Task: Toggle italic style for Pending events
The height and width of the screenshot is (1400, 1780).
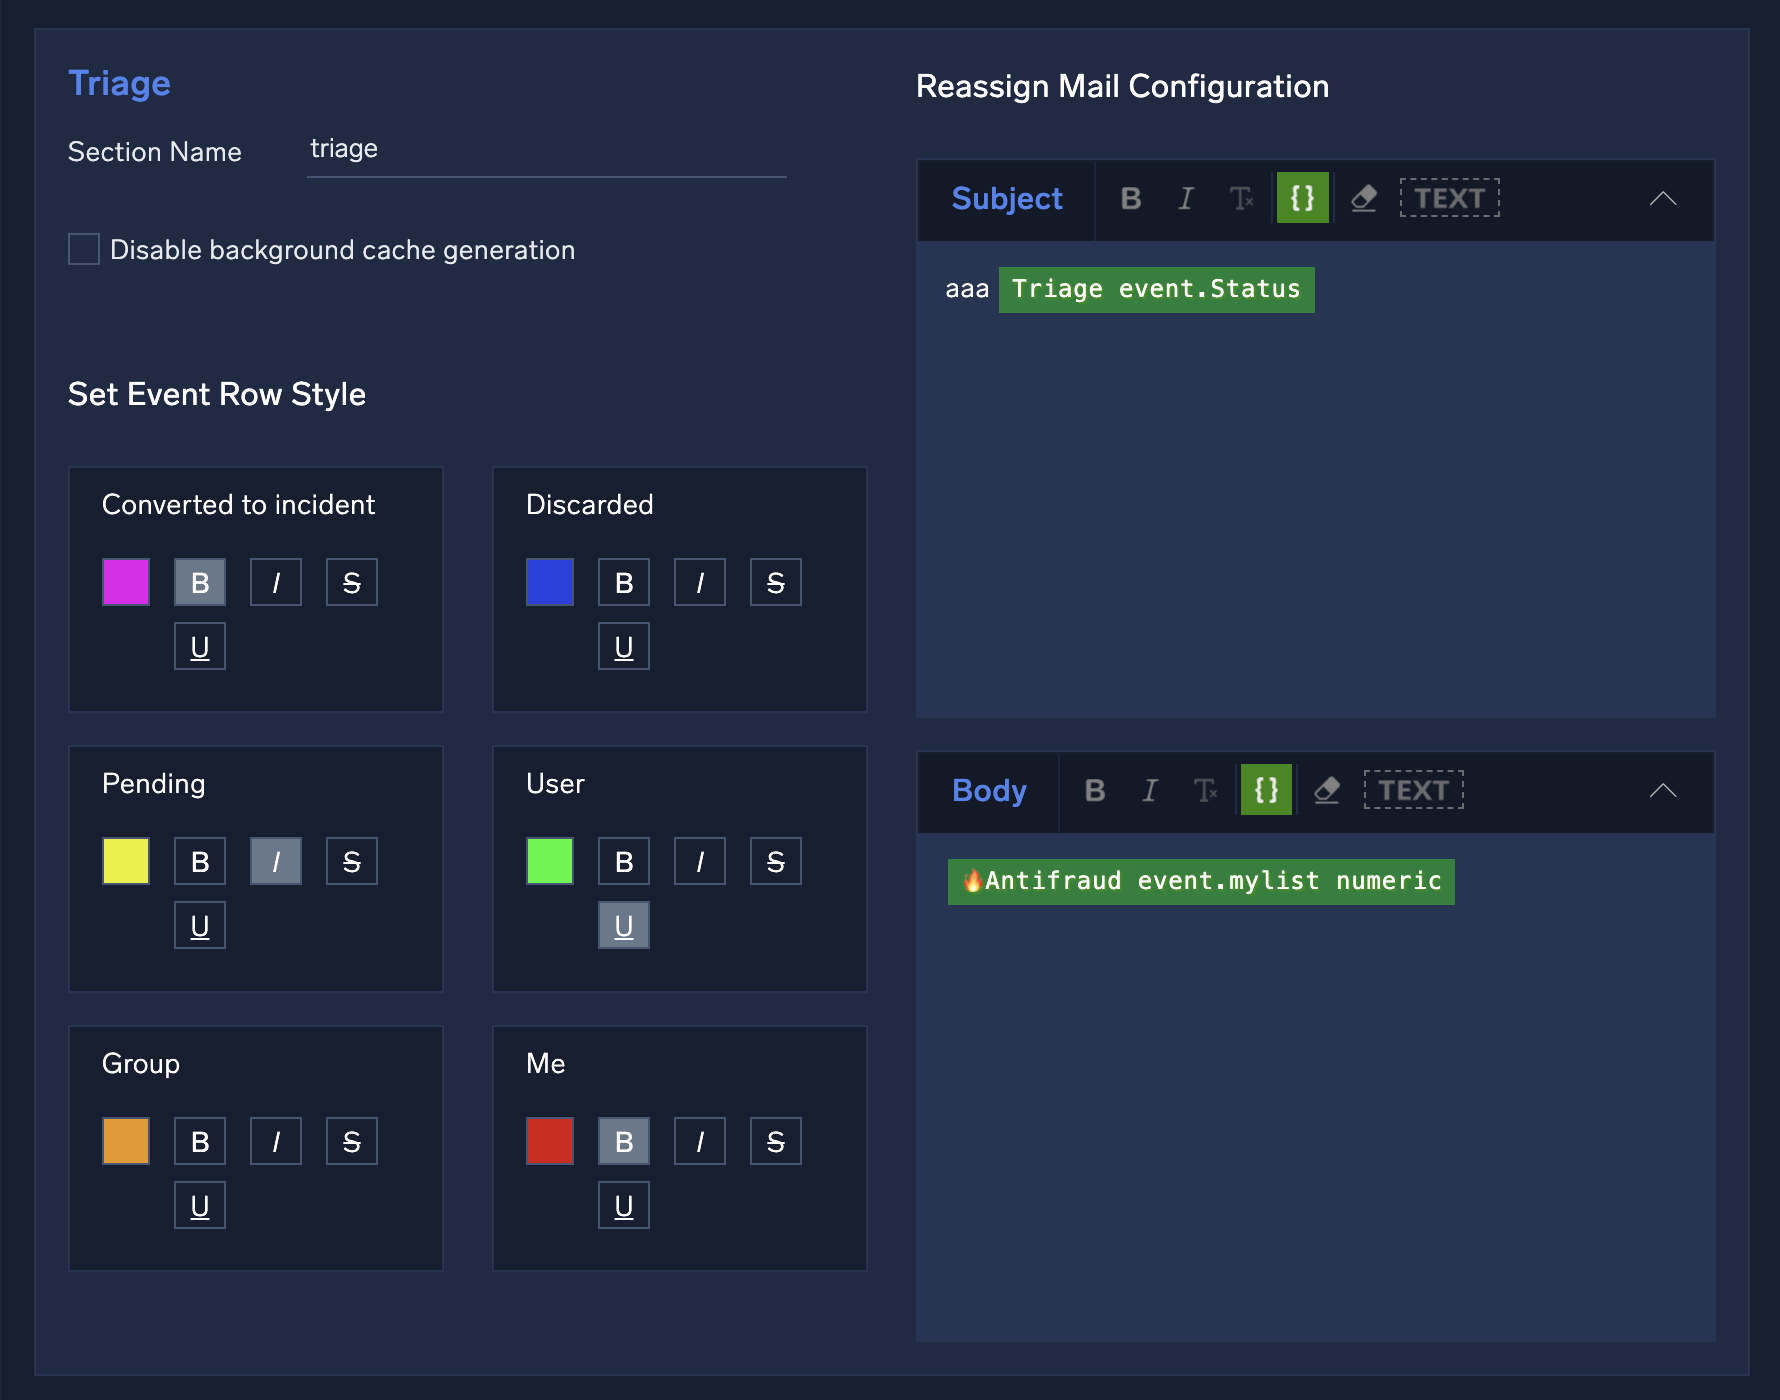Action: [x=275, y=860]
